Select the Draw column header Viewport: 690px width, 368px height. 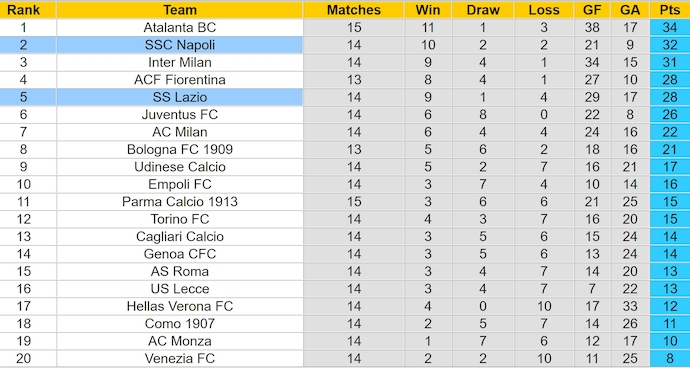483,10
